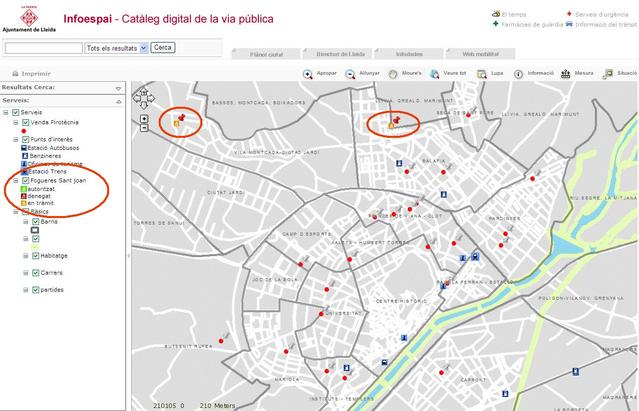Click the Imprimir print icon
Viewport: 639px width, 411px height.
coord(15,74)
